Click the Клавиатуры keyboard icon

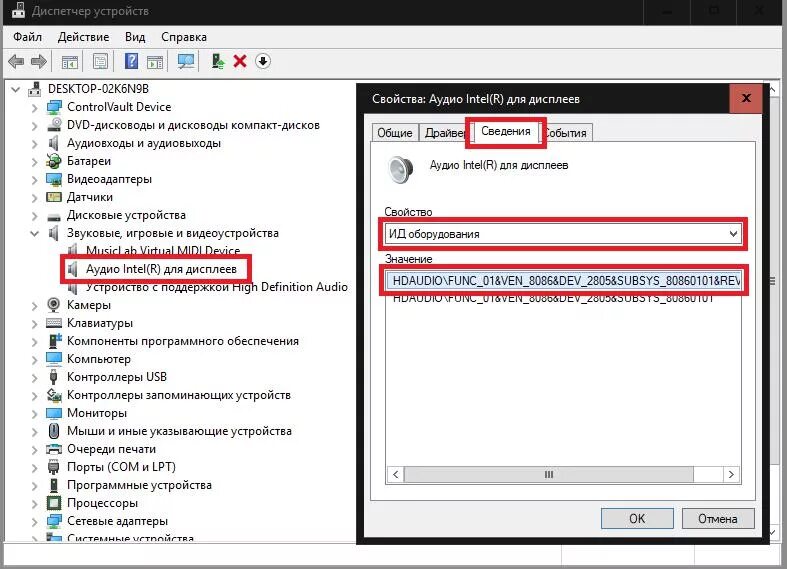click(54, 323)
